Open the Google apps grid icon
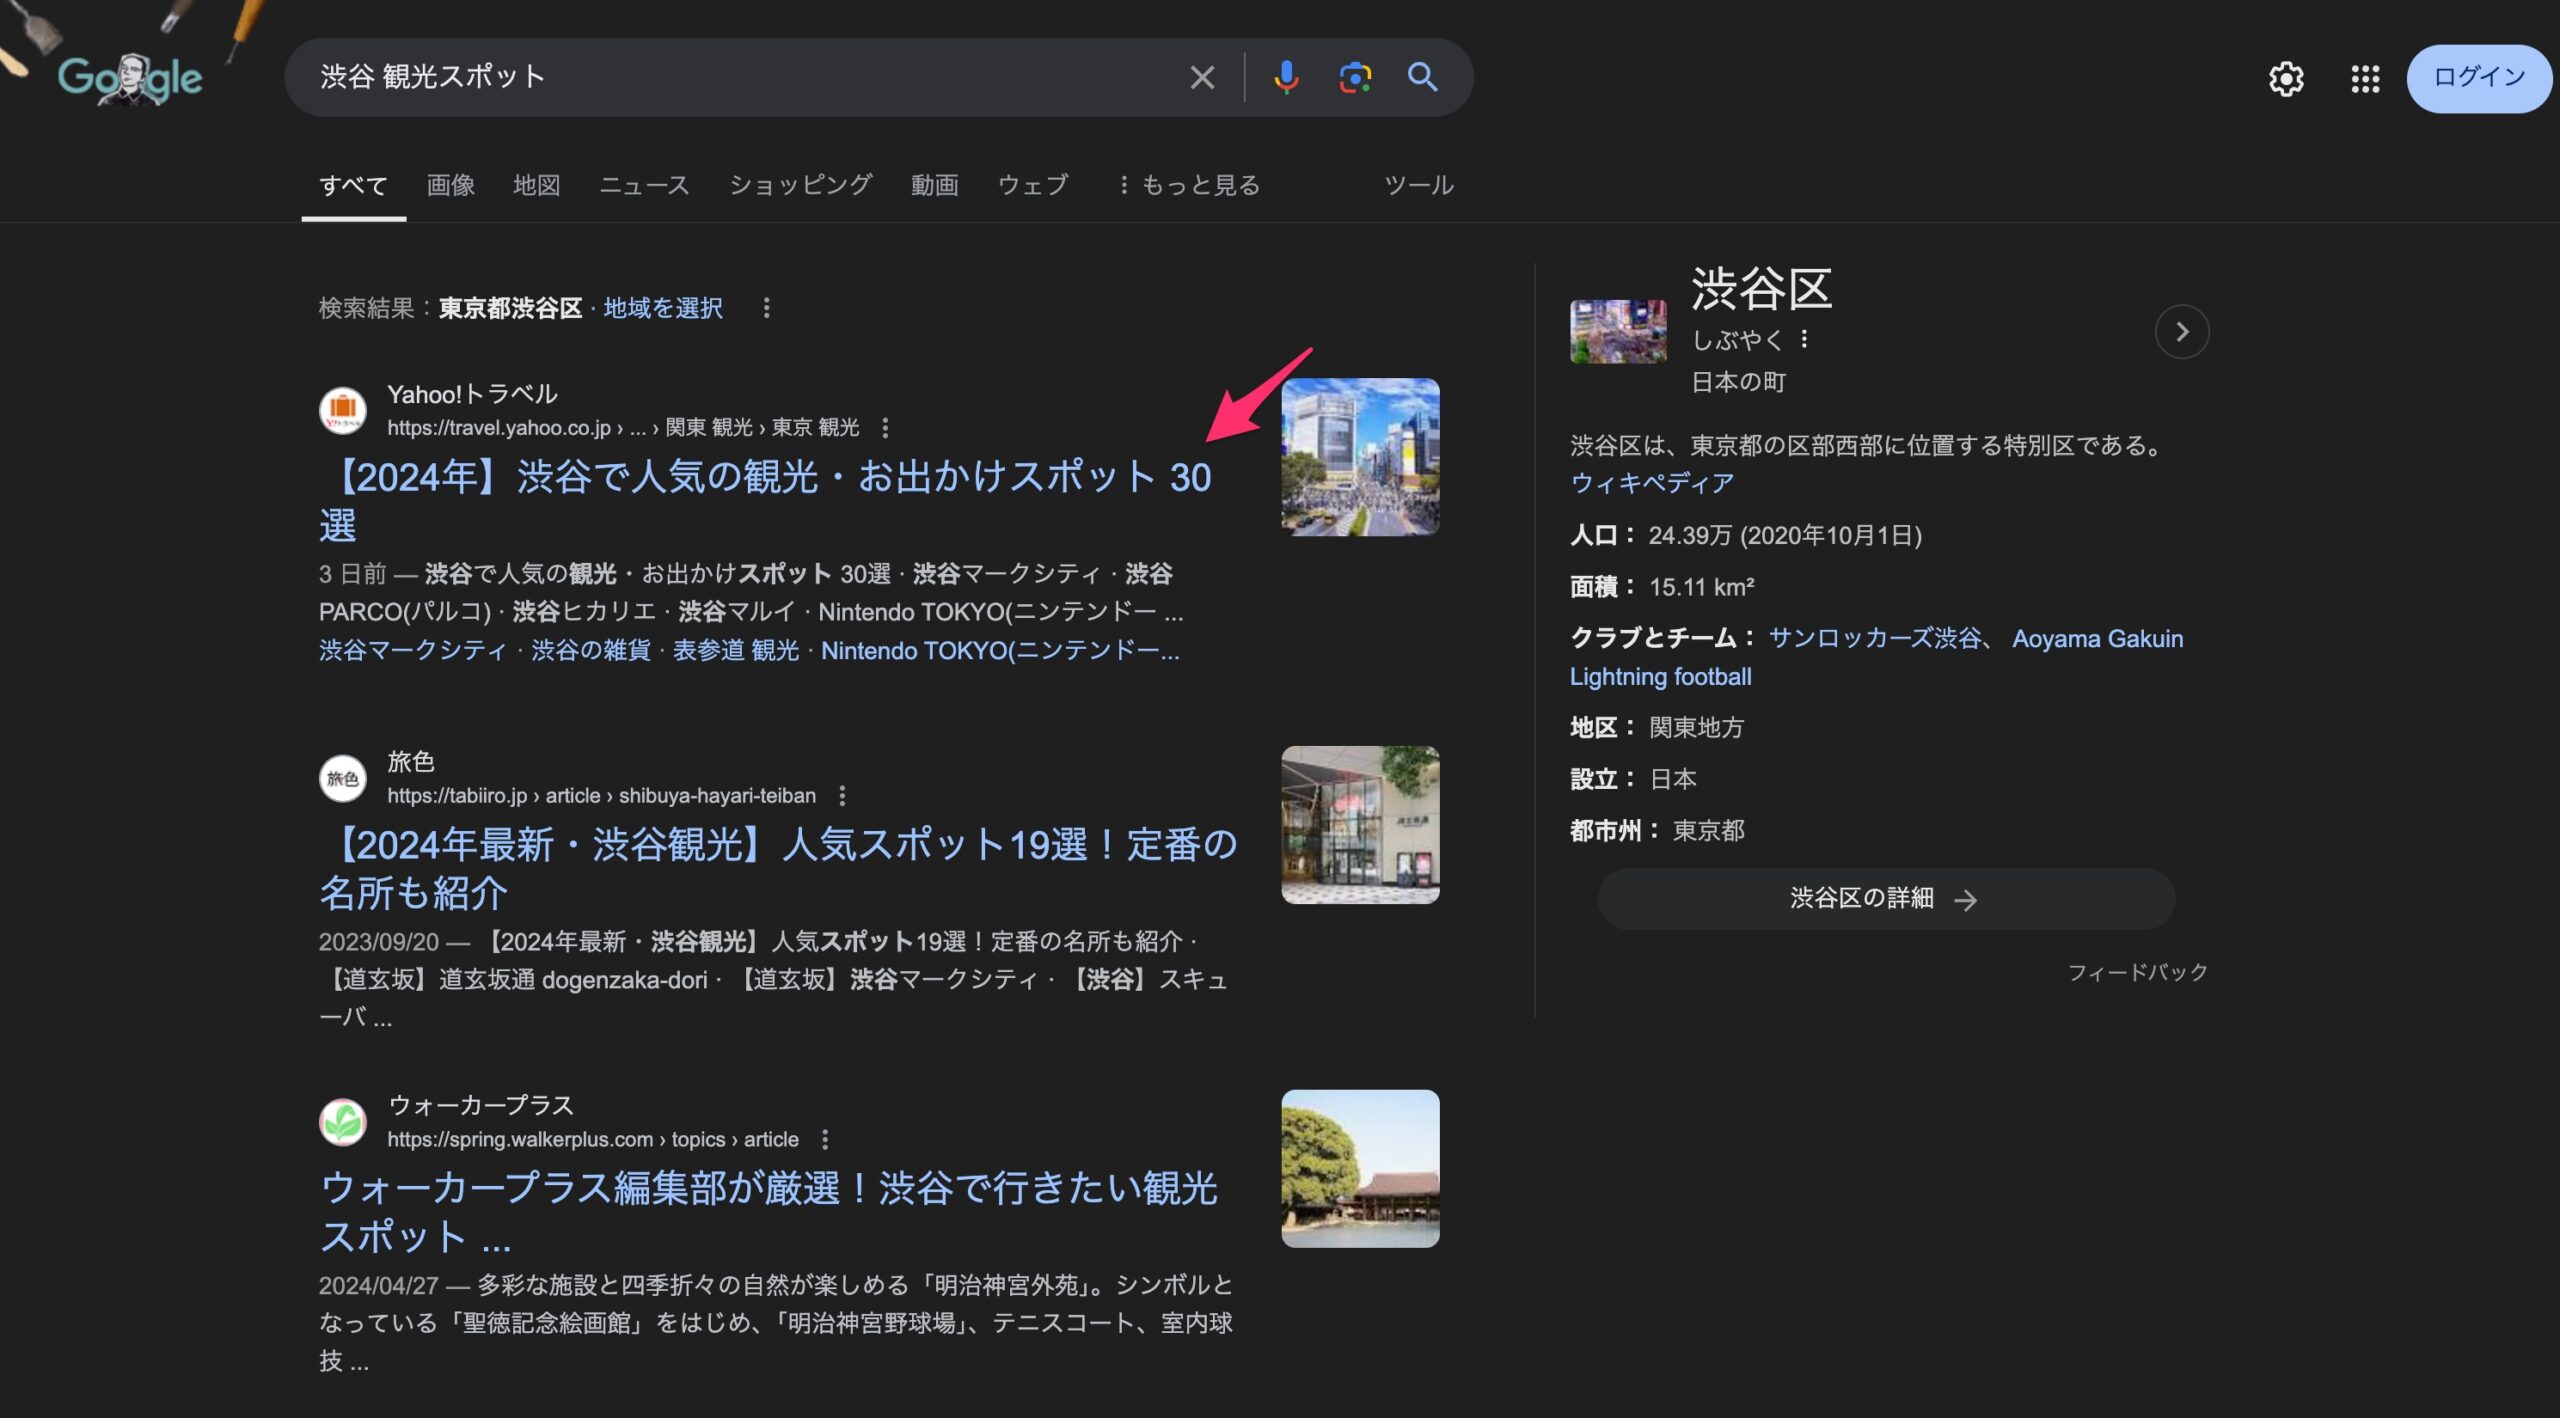Image resolution: width=2560 pixels, height=1418 pixels. point(2365,78)
